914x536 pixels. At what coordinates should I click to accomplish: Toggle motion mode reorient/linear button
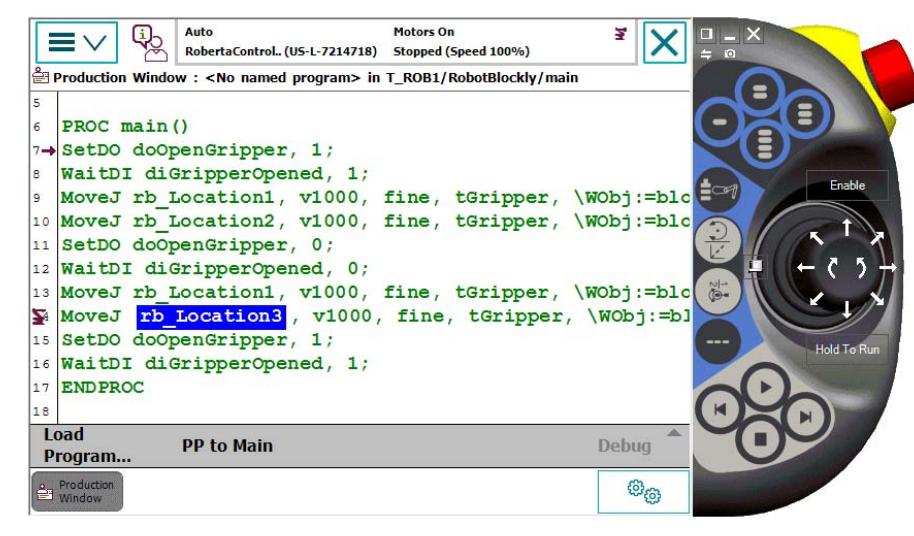tap(718, 239)
